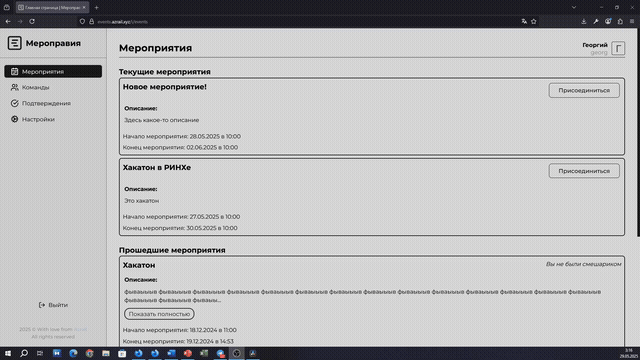Click the Вы не были смешариком note
Viewport: 640px width, 360px height.
tap(583, 264)
